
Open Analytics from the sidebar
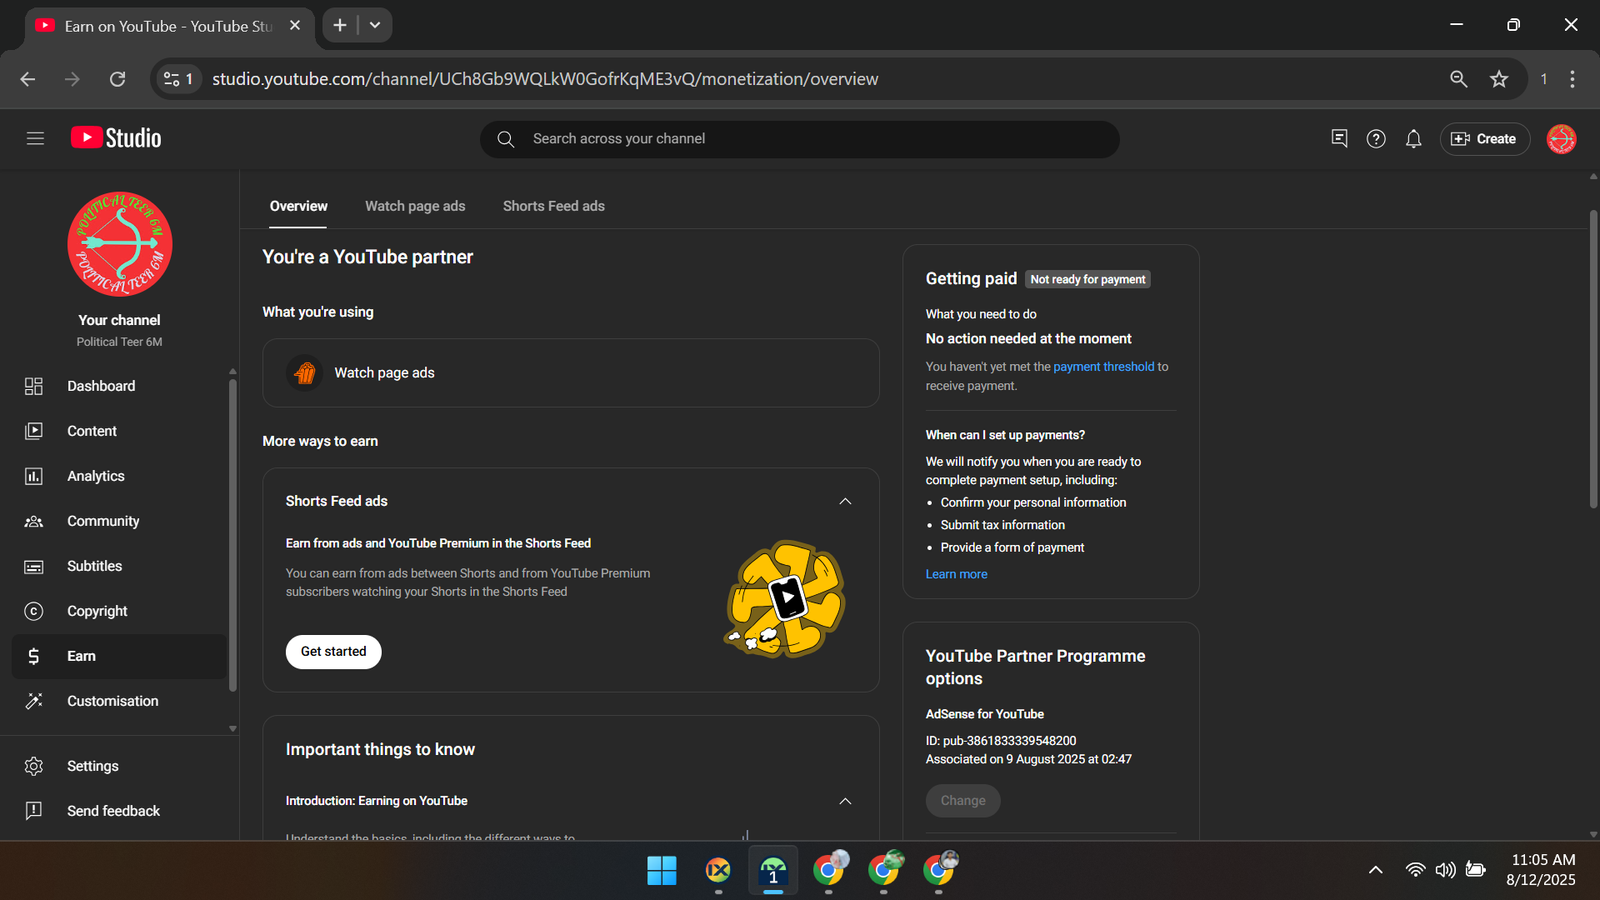[120, 476]
